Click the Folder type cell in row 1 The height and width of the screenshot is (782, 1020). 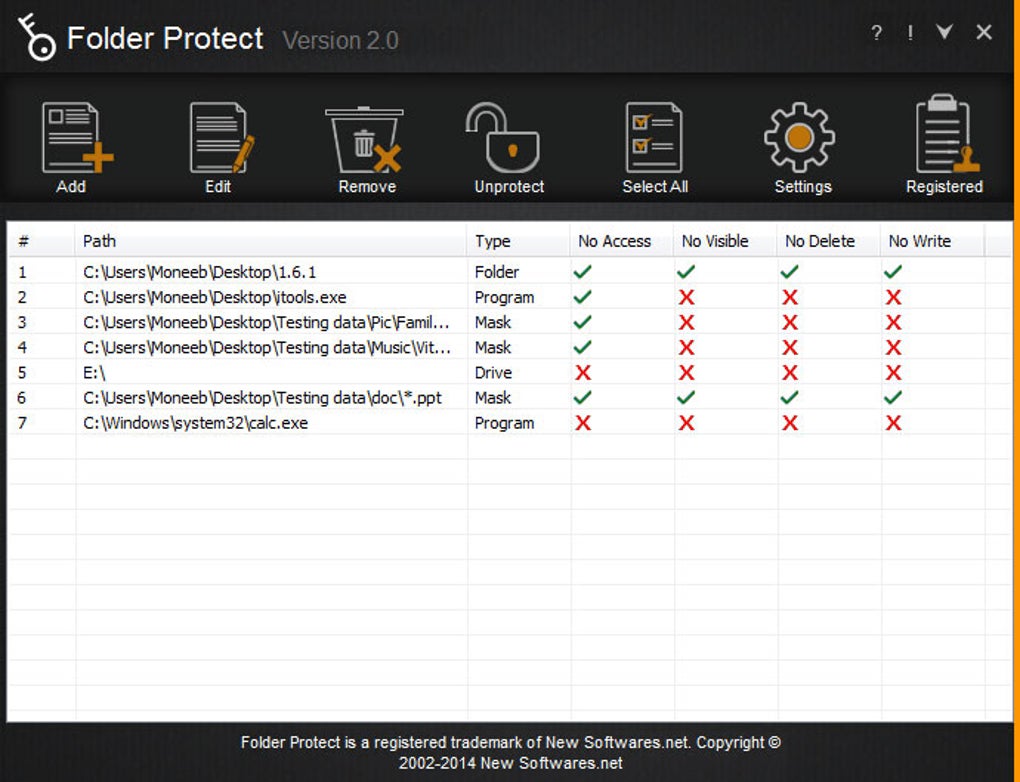tap(497, 272)
